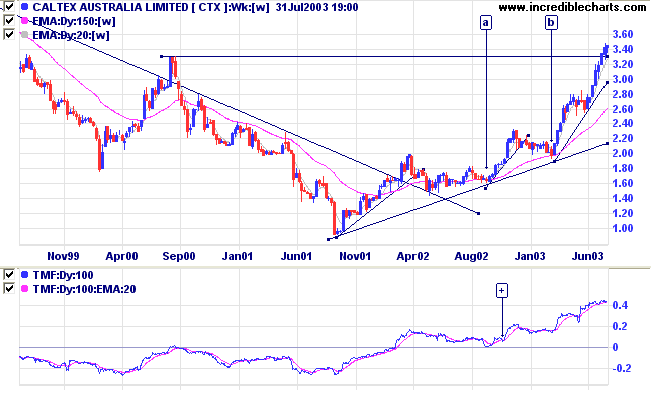The image size is (651, 395).
Task: Select the caption marker labeled a
Action: coord(486,22)
